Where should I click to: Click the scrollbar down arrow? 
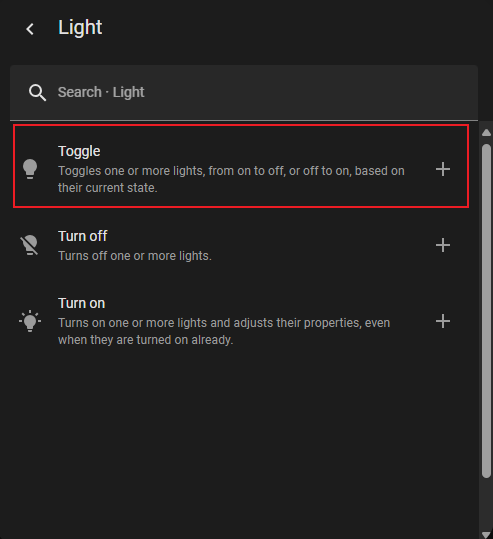point(486,535)
